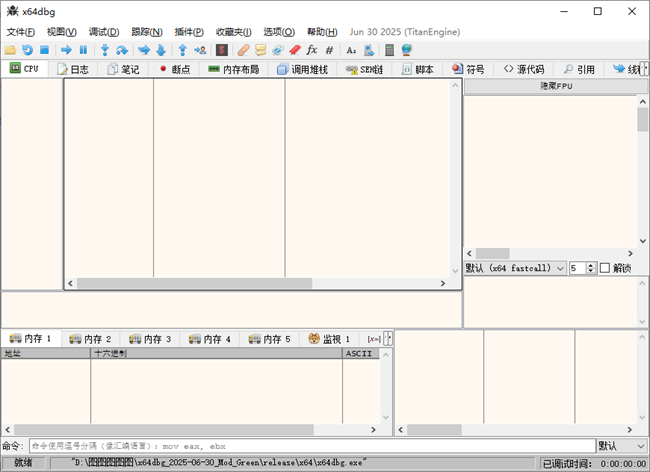Open the fx functions icon
This screenshot has height=472, width=650.
tap(311, 50)
